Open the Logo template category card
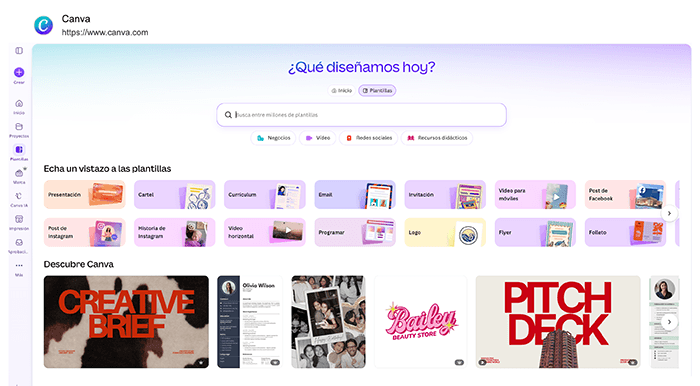Viewport: 700px width, 386px height. 445,232
